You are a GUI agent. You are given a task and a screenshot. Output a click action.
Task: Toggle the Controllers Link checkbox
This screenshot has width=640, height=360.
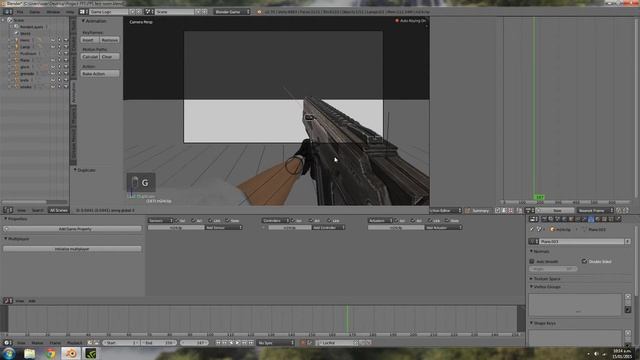tap(329, 221)
